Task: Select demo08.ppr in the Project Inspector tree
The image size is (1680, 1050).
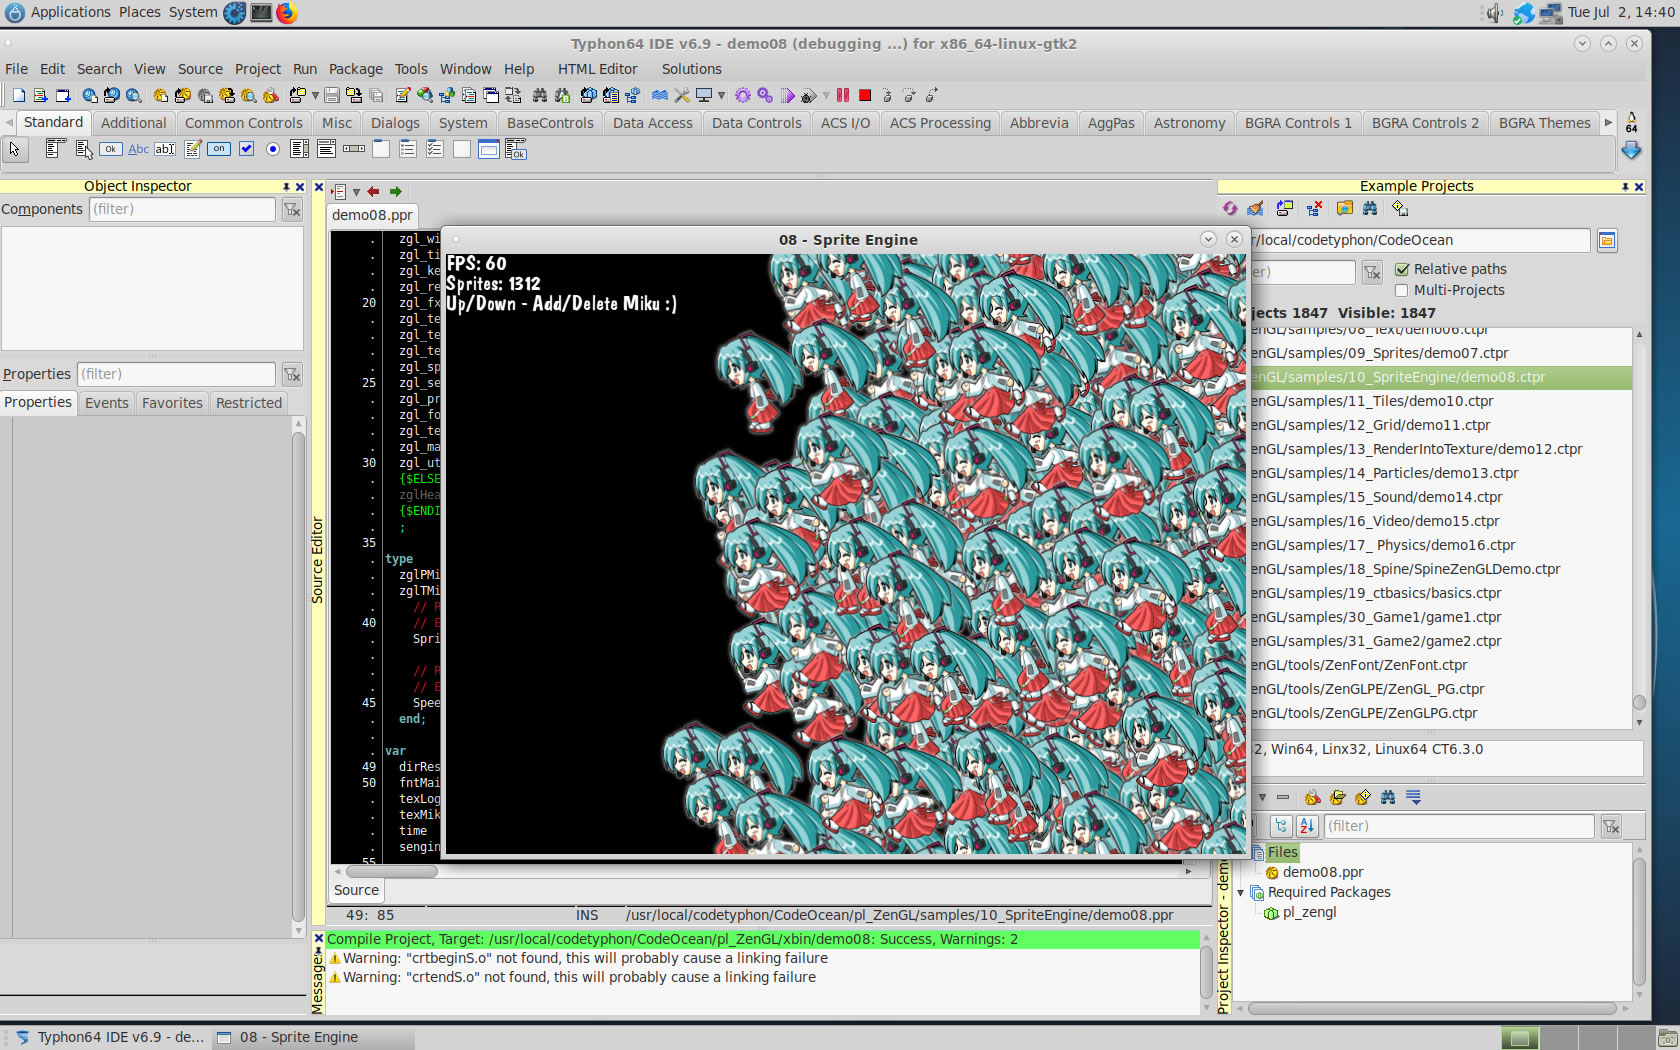Action: tap(1322, 872)
